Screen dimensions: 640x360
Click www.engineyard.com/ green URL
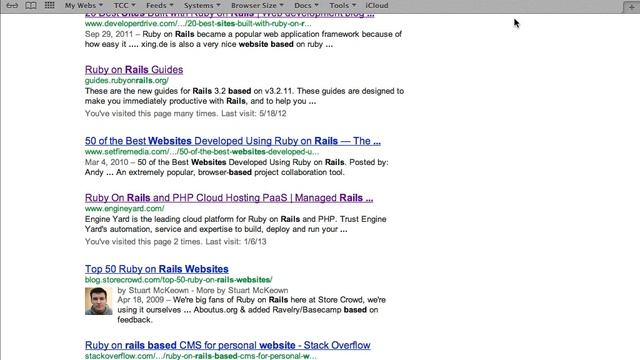124,209
